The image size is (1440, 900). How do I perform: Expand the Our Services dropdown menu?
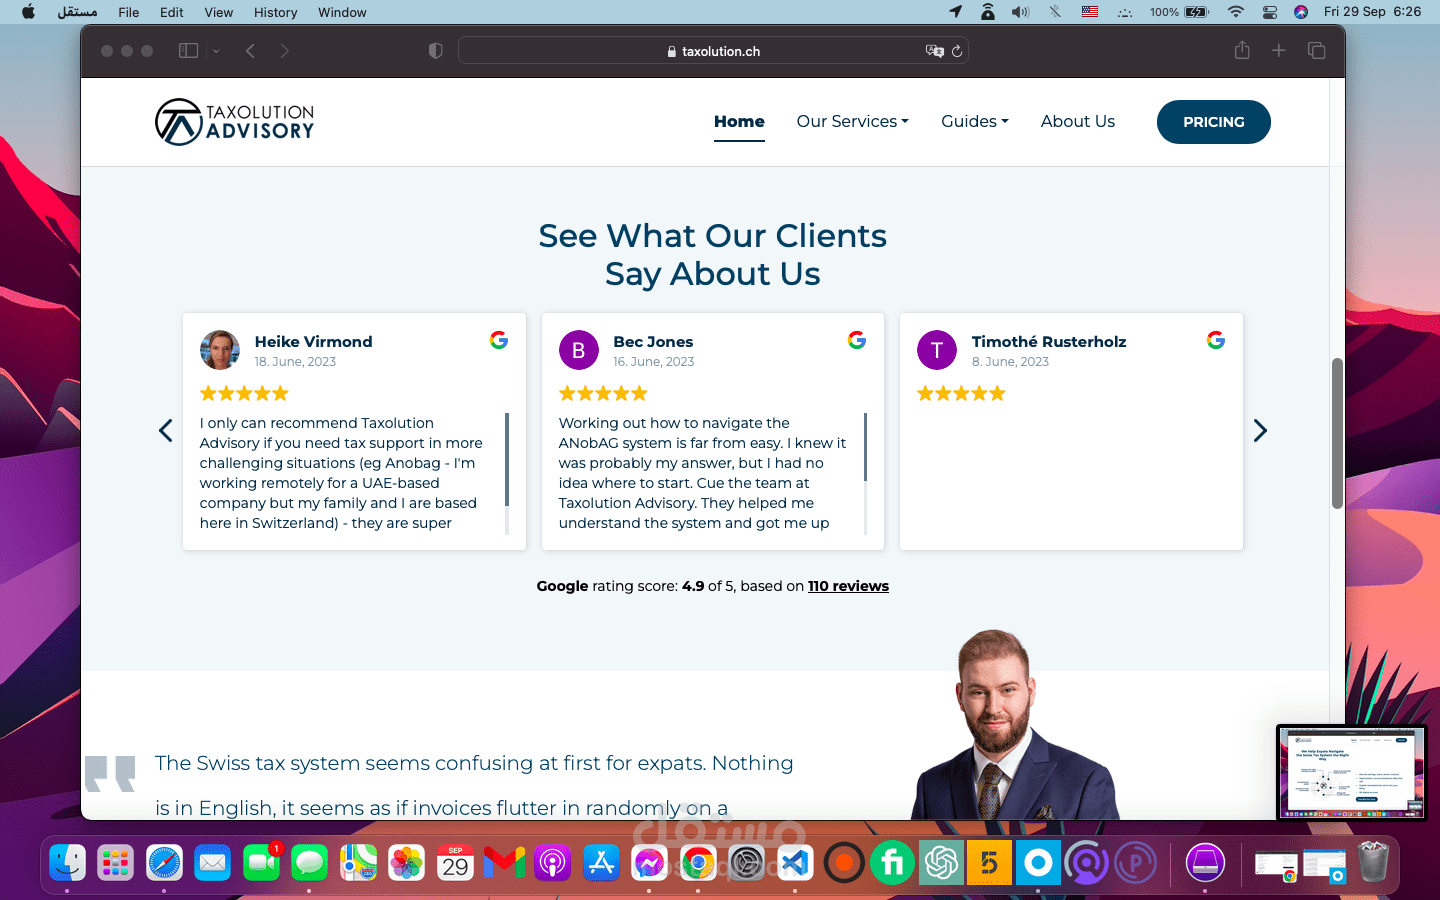853,121
